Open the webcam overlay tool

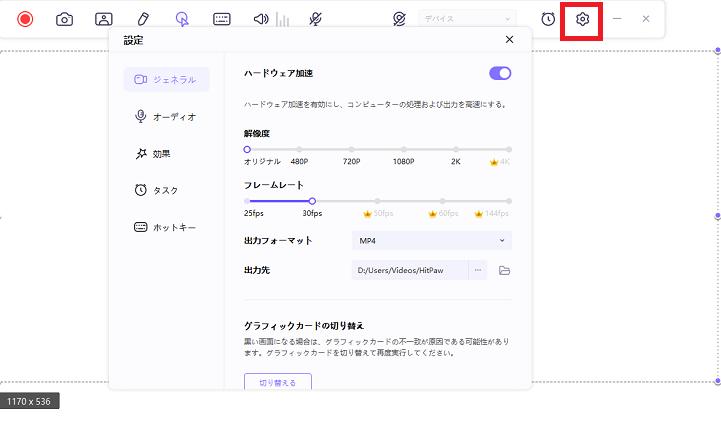(104, 19)
